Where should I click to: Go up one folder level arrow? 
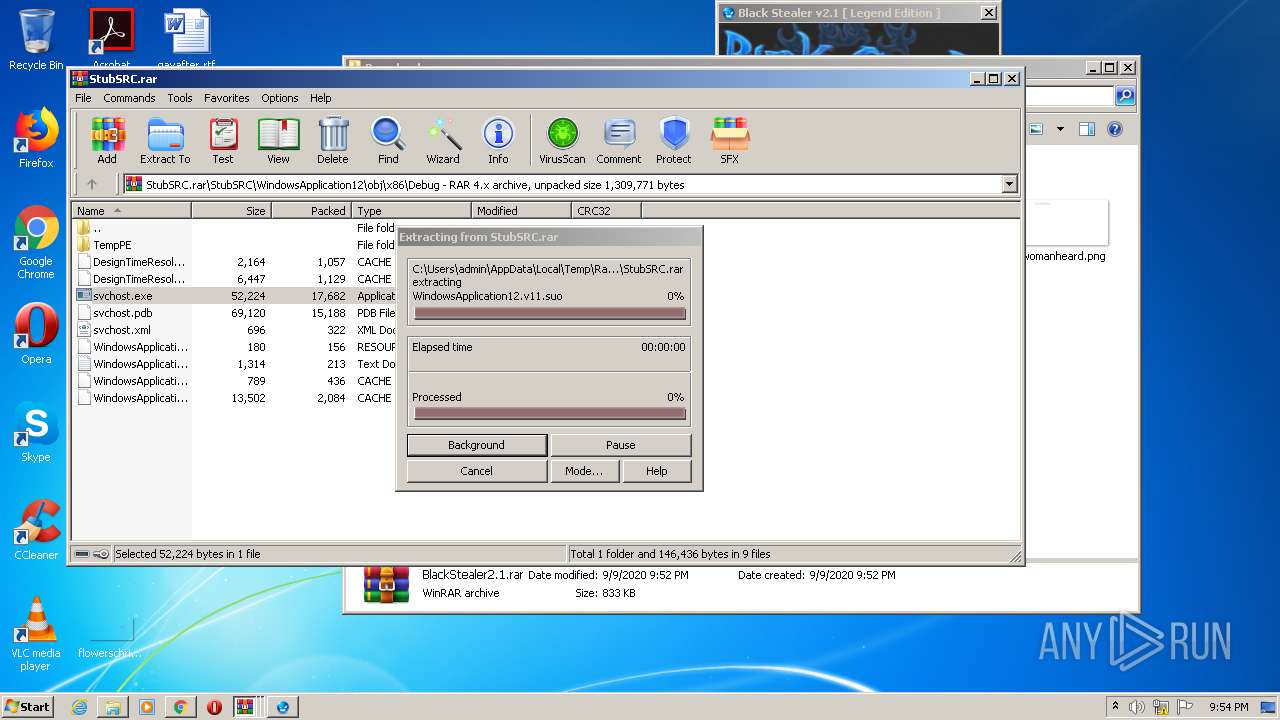[x=92, y=184]
